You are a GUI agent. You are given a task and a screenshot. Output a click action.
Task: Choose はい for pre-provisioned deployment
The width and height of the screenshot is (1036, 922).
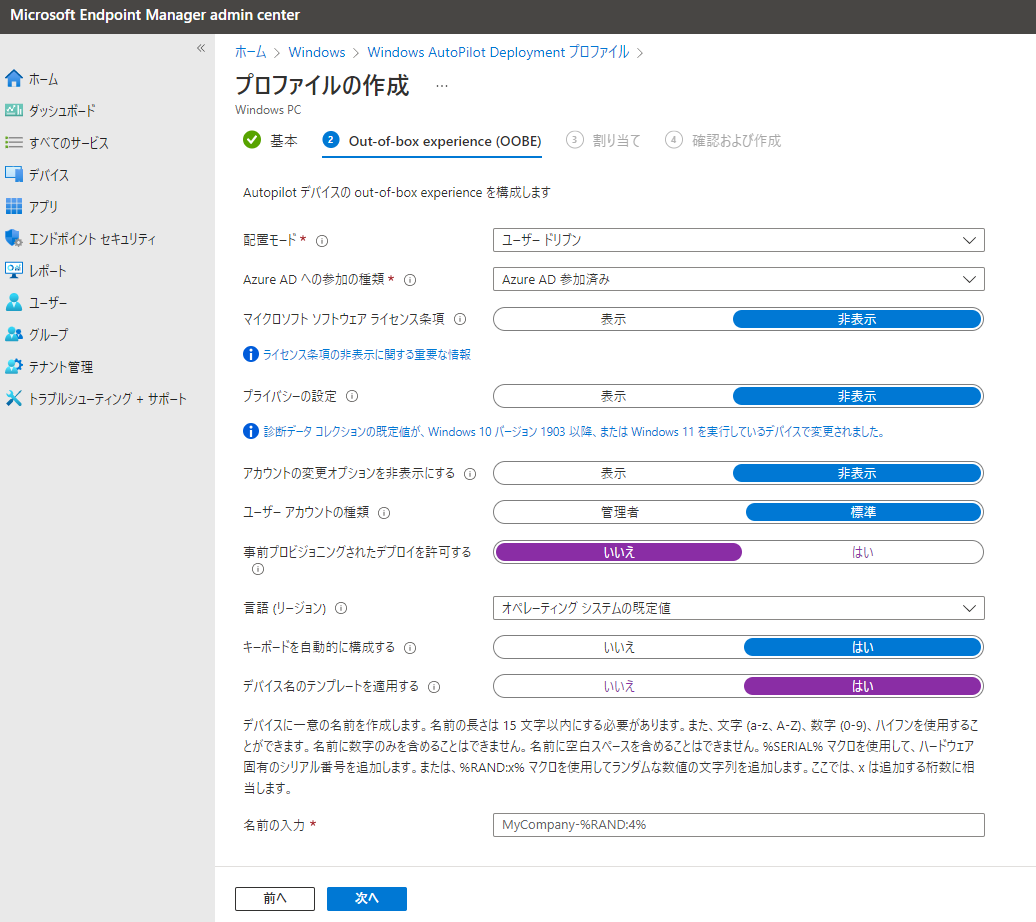(862, 552)
